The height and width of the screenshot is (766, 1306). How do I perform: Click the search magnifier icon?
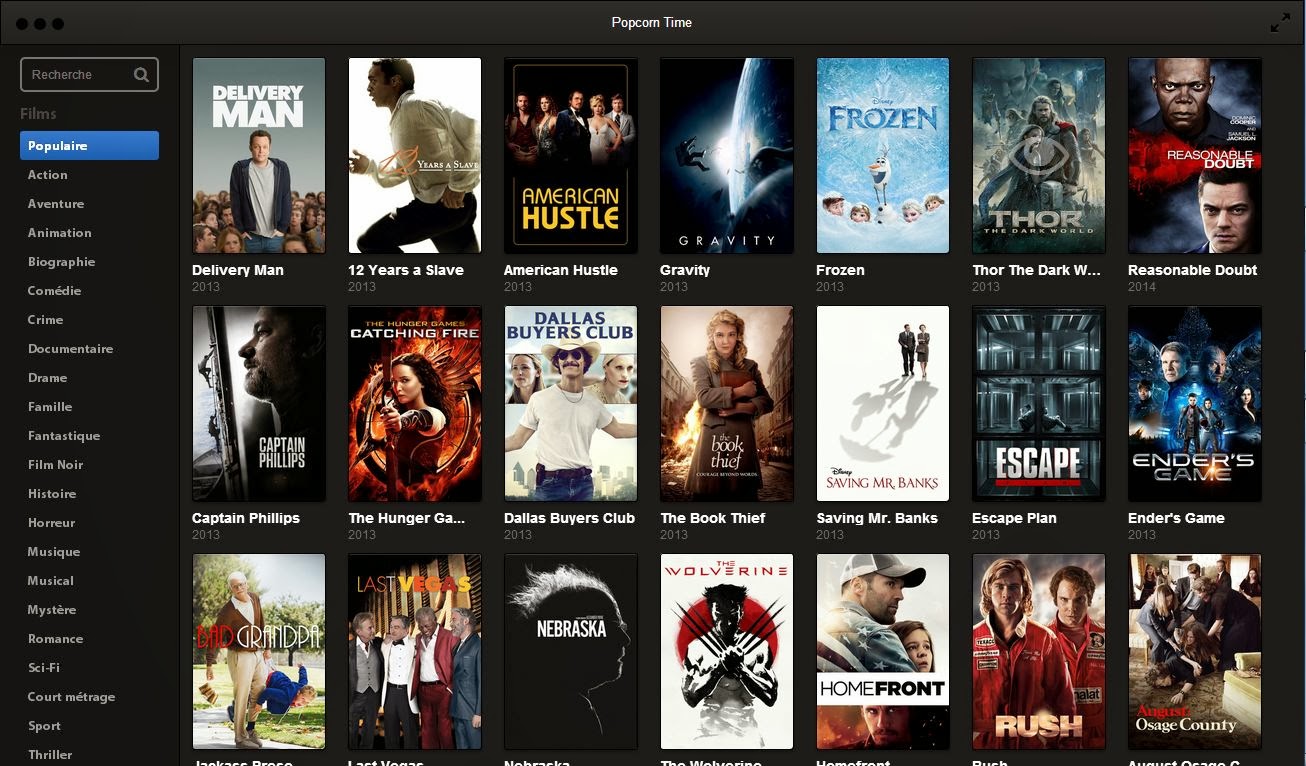coord(141,75)
